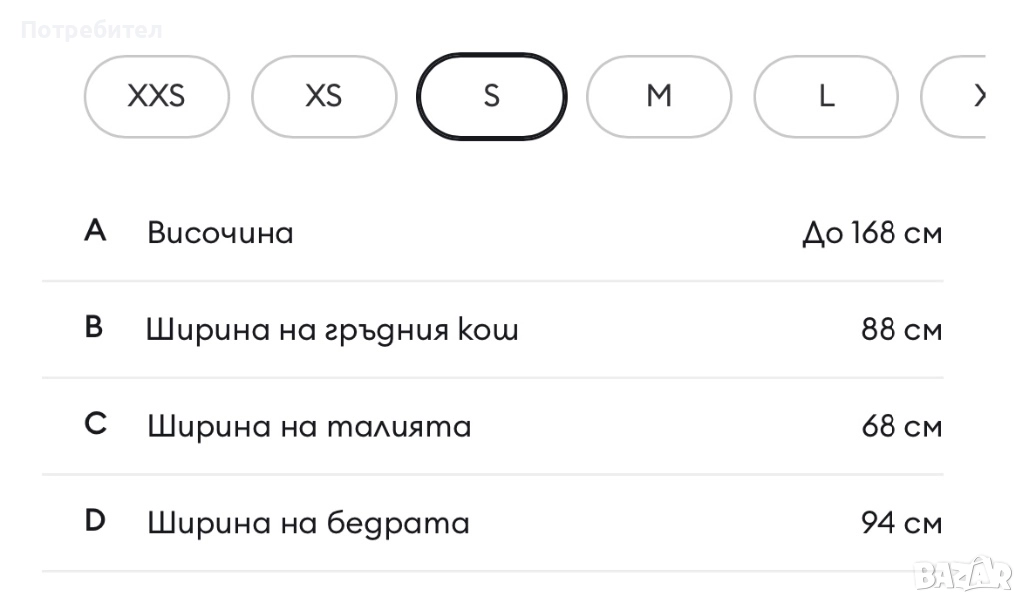The width and height of the screenshot is (1024, 603).
Task: Click the letter D row marker
Action: pos(95,521)
